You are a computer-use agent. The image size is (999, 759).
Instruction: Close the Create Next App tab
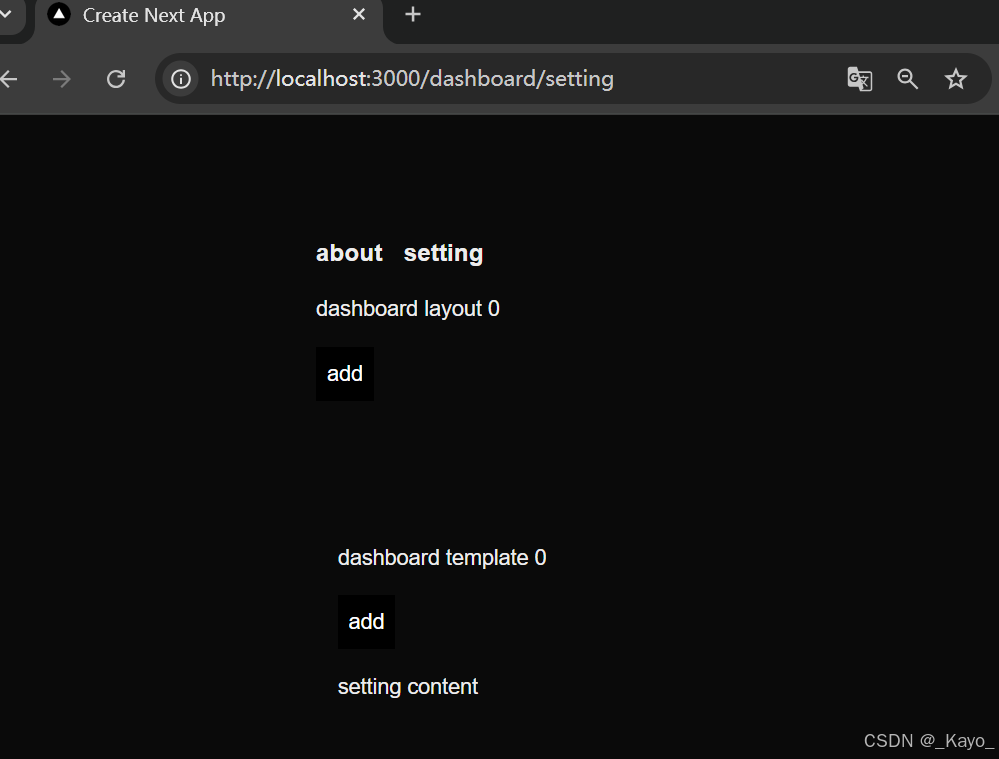359,15
